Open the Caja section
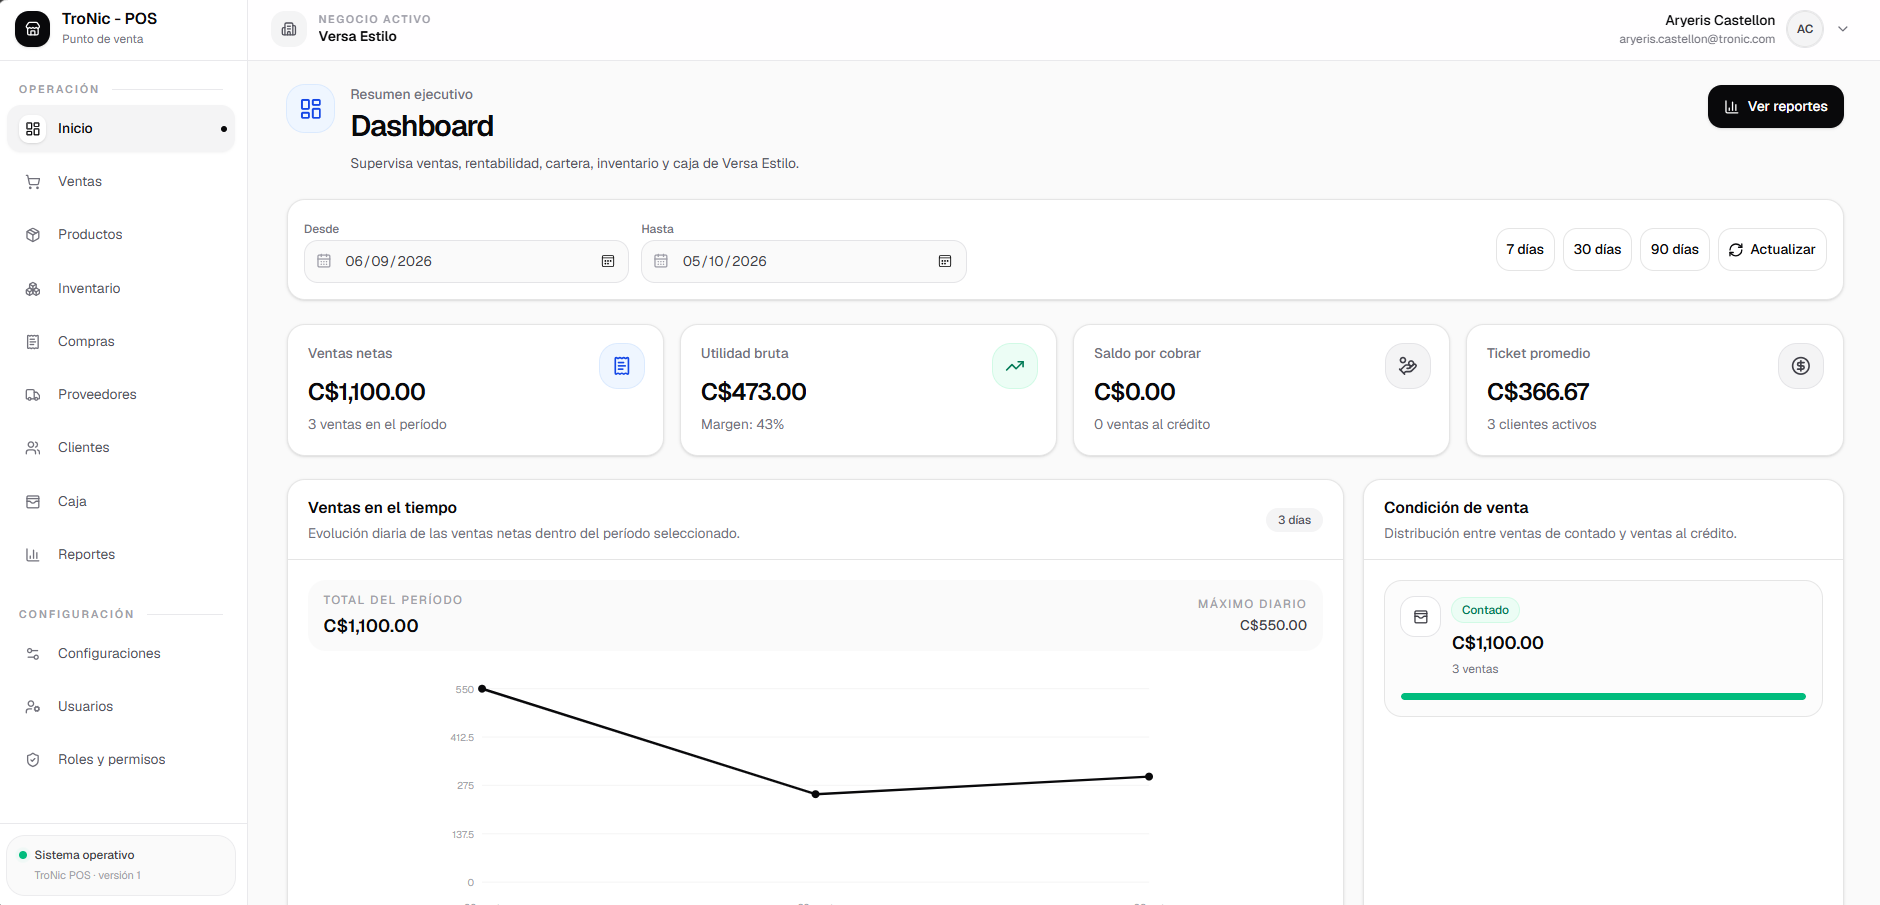Screen dimensions: 1880x905 pyautogui.click(x=121, y=502)
